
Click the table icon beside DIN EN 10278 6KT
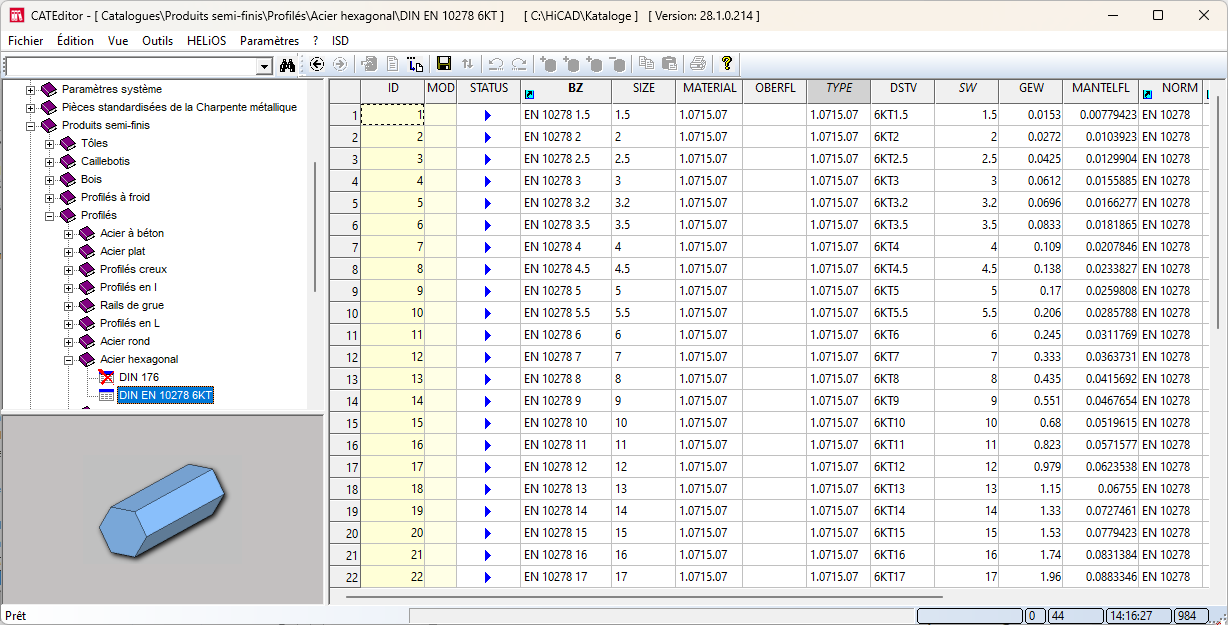tap(107, 395)
